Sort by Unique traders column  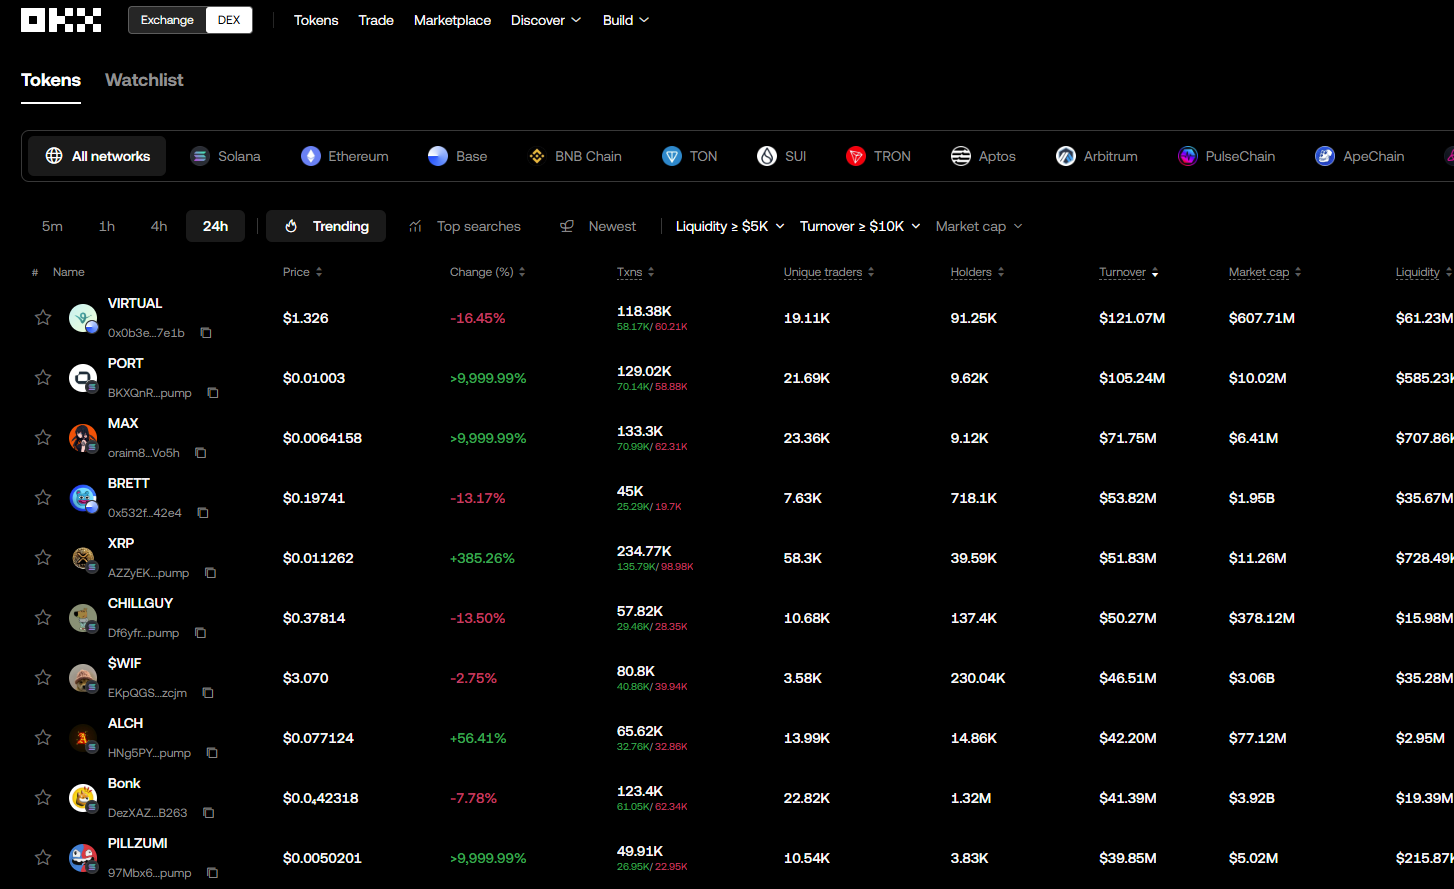[x=829, y=272]
